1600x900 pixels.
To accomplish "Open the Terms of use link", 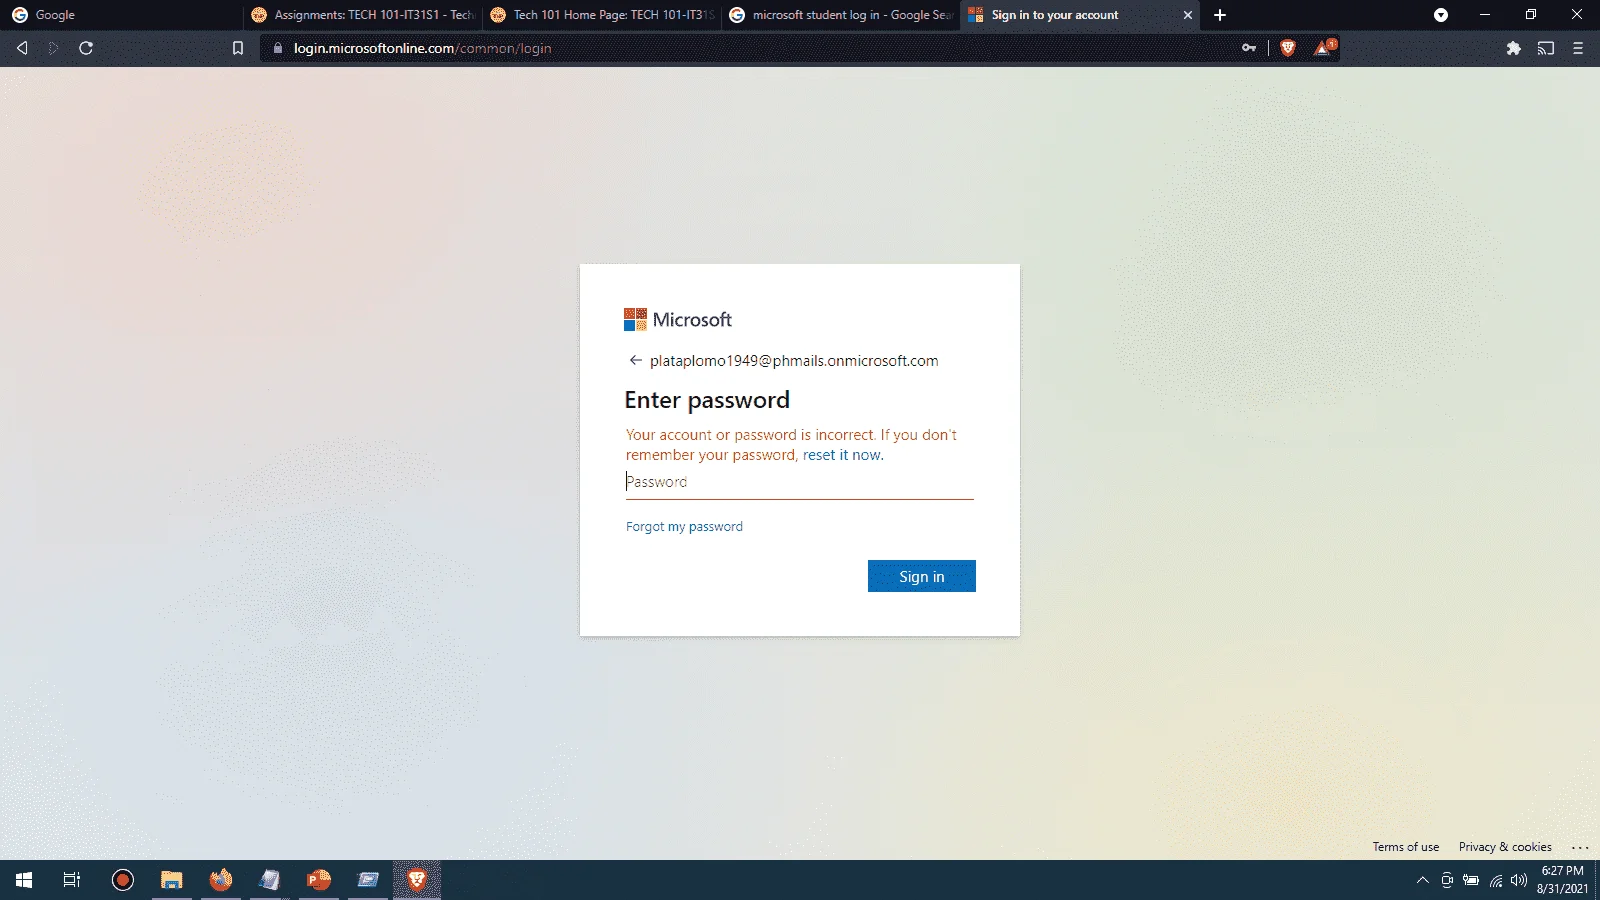I will [x=1405, y=847].
